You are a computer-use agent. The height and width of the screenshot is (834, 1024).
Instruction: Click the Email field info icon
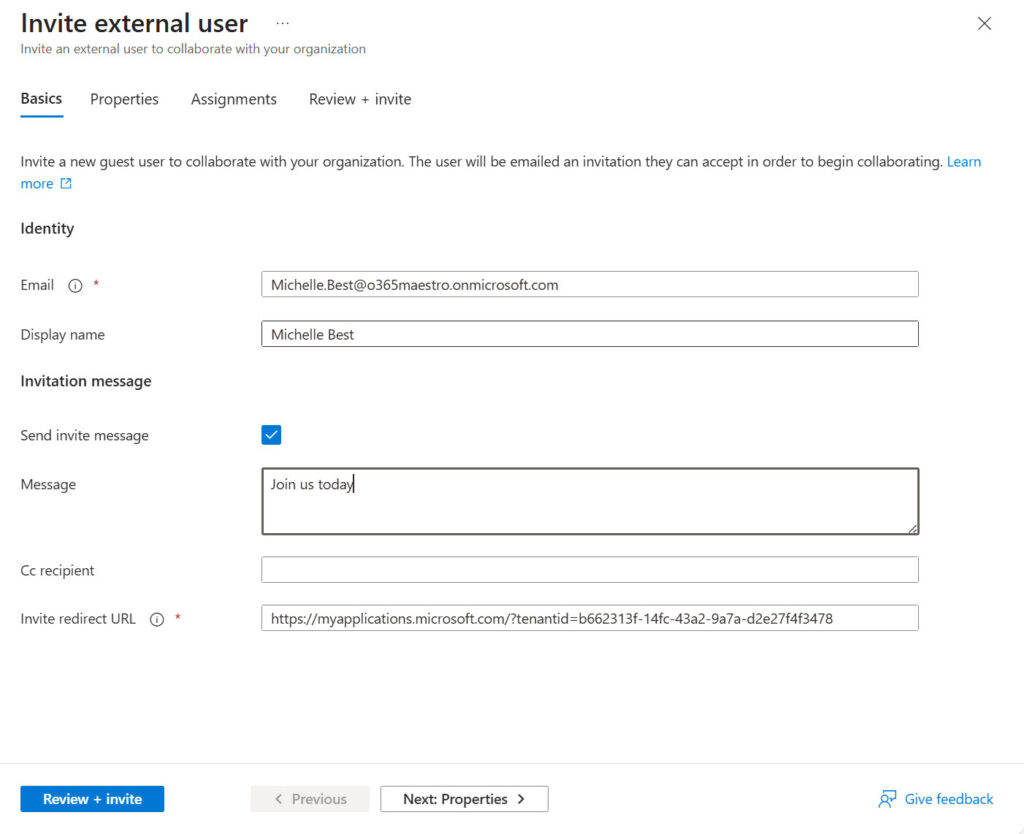75,286
